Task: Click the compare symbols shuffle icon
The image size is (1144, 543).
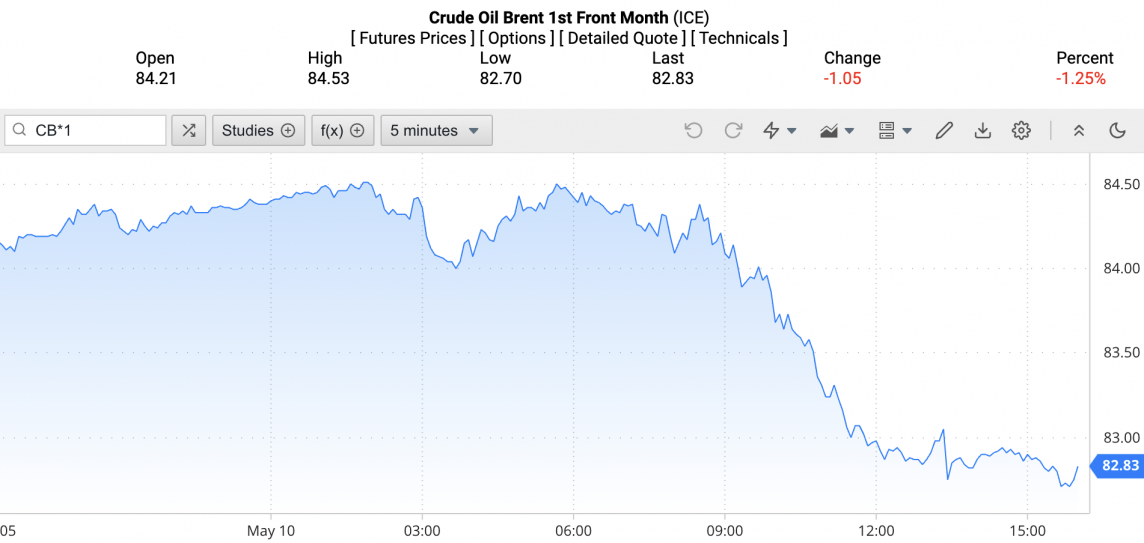Action: click(x=189, y=130)
